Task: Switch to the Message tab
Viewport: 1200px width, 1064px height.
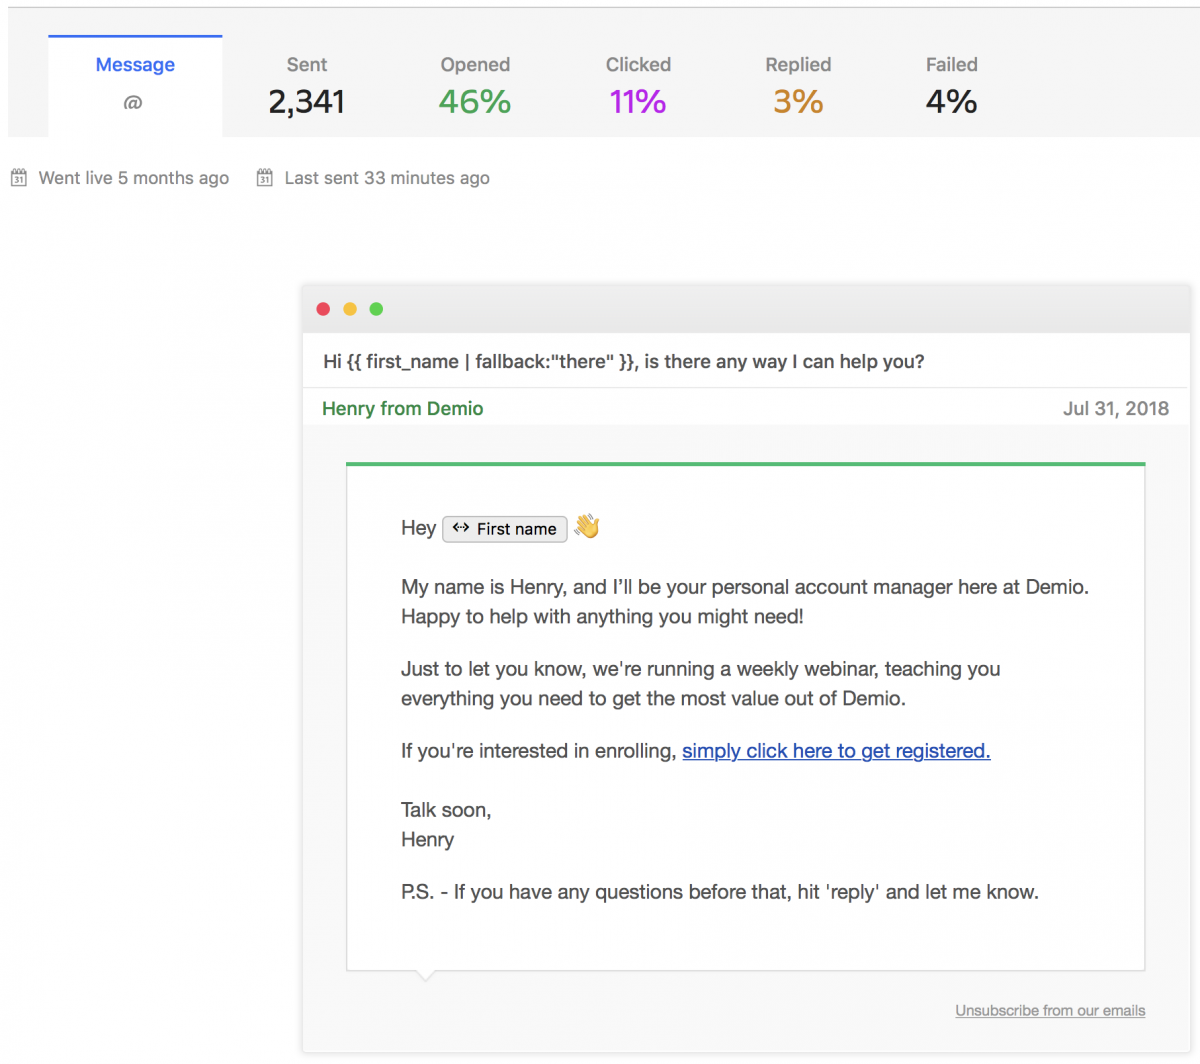Action: tap(135, 64)
